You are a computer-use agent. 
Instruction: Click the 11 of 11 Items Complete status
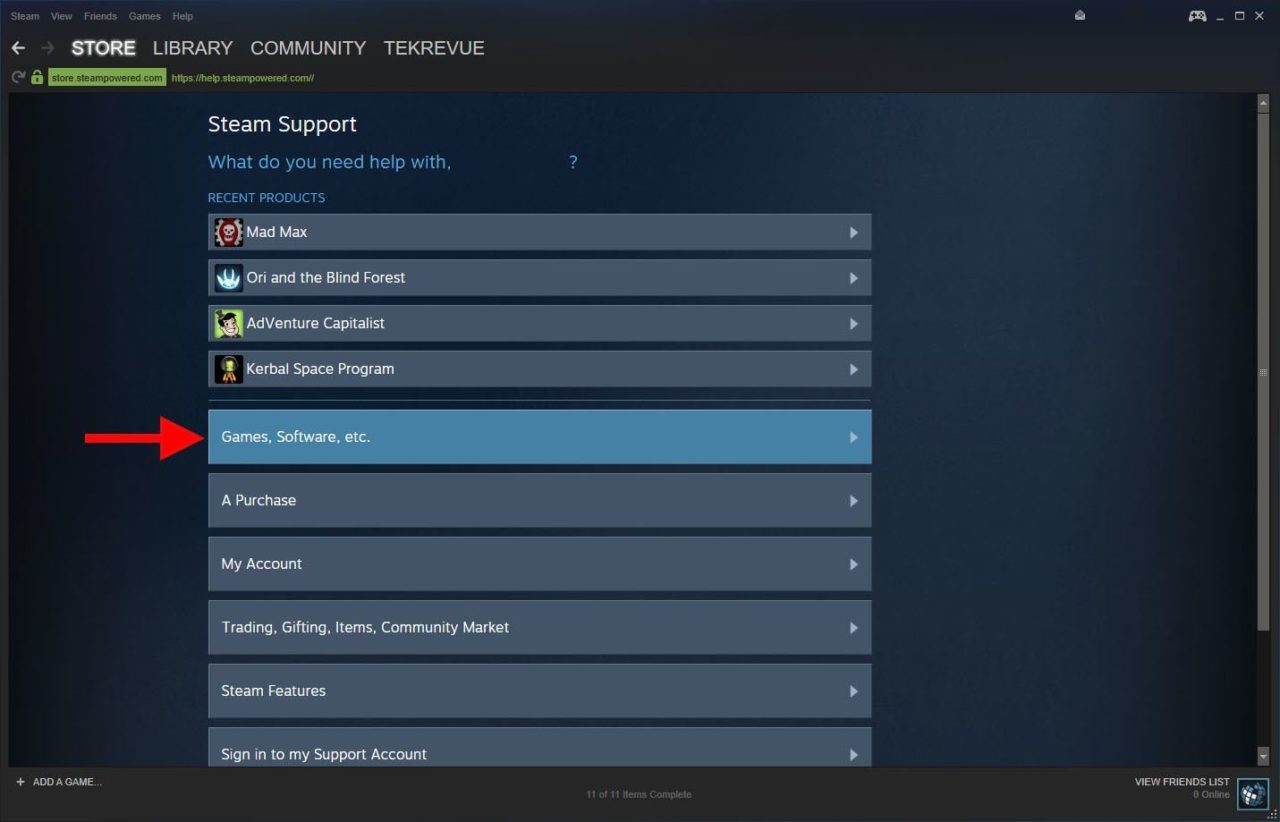tap(638, 795)
